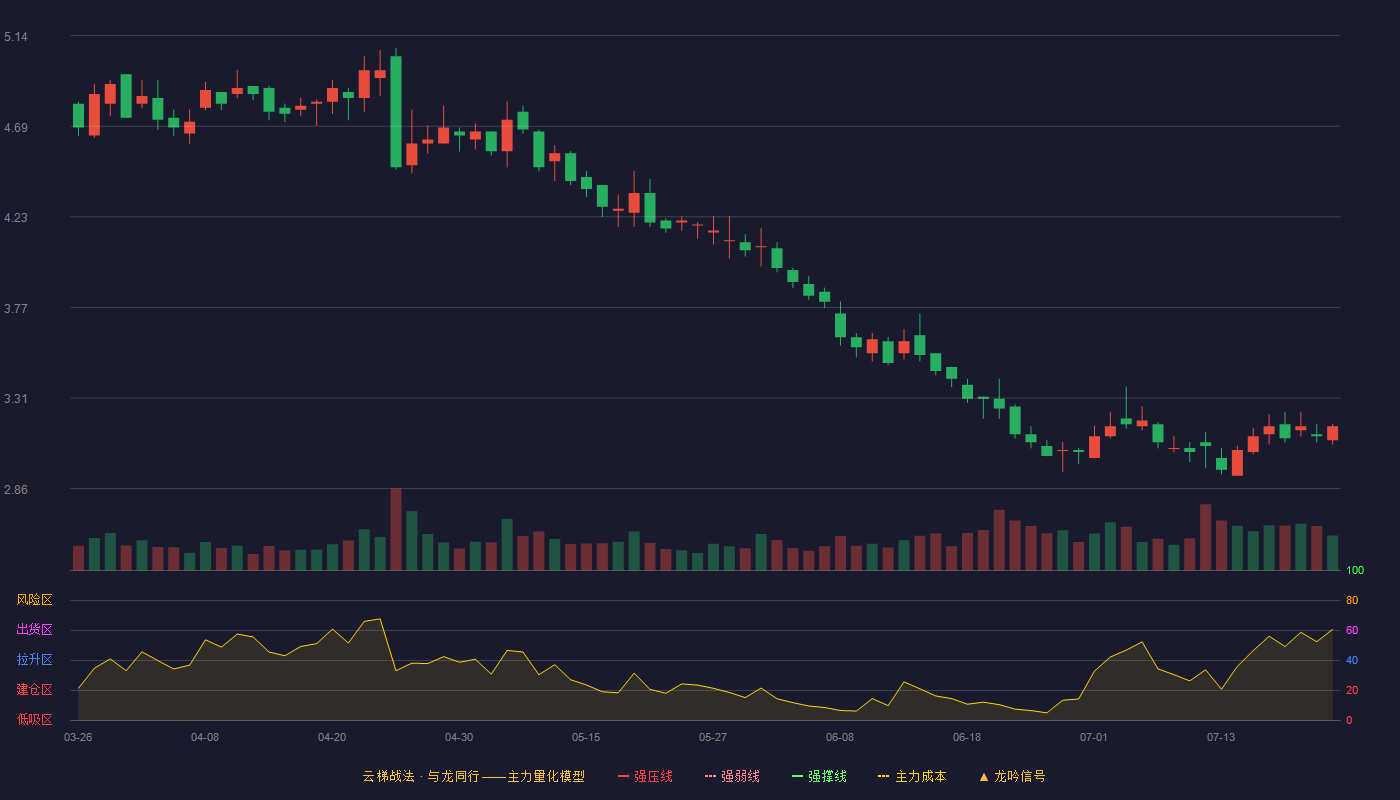
Task: Select the tallest green candlestick after 04-20
Action: pyautogui.click(x=396, y=111)
